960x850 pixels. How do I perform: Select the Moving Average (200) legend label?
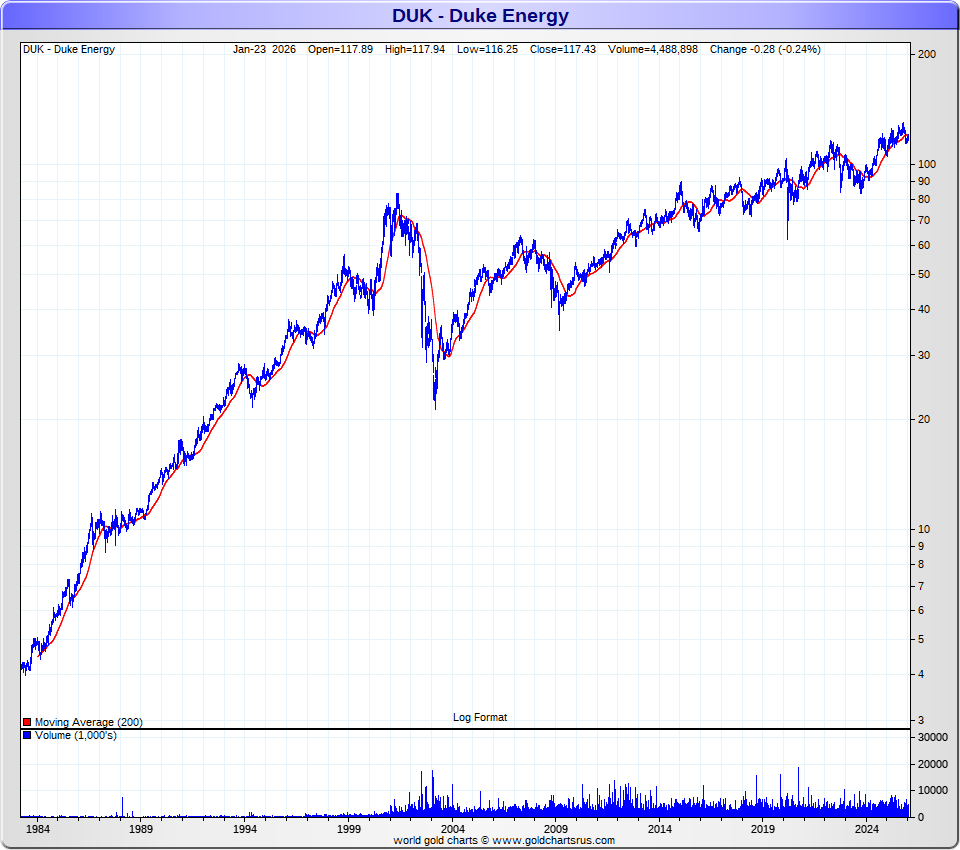coord(88,722)
